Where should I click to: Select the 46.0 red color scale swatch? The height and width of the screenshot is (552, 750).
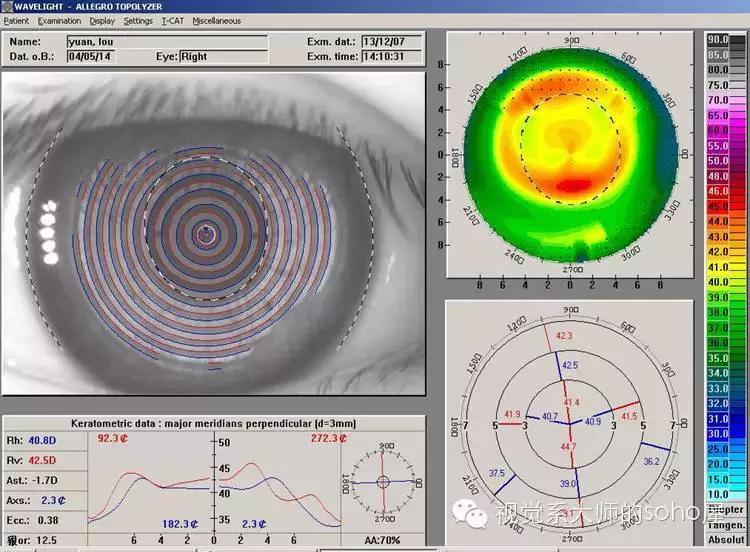coord(725,189)
